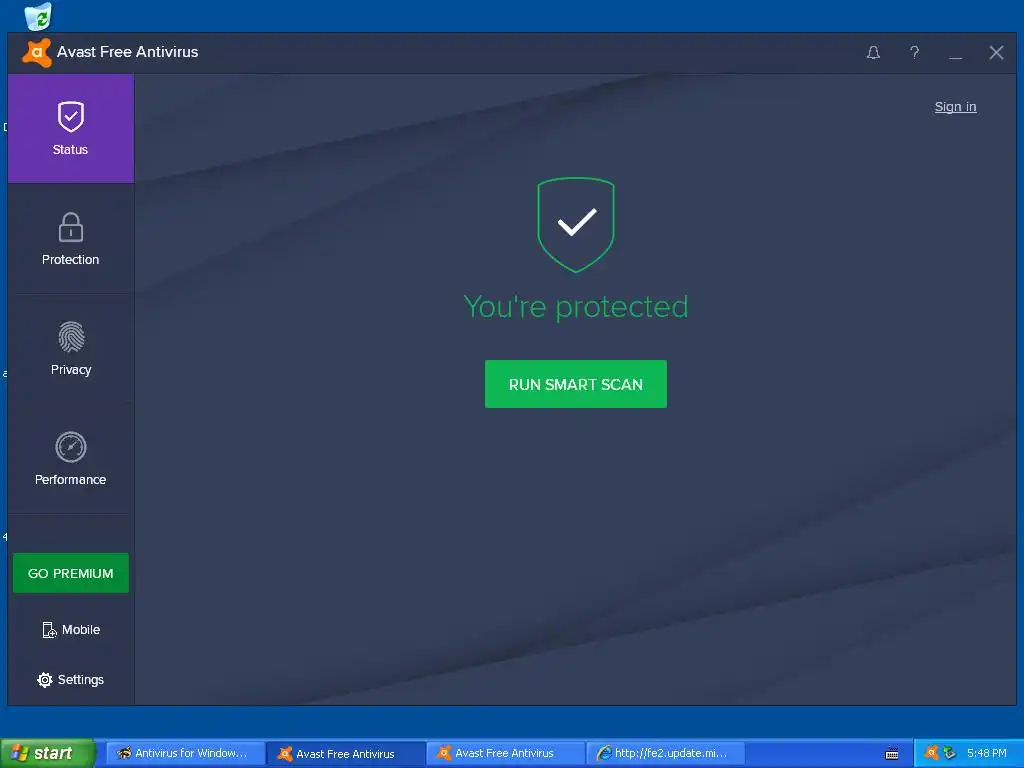Click the Avast tray icon
This screenshot has height=768, width=1024.
(932, 753)
